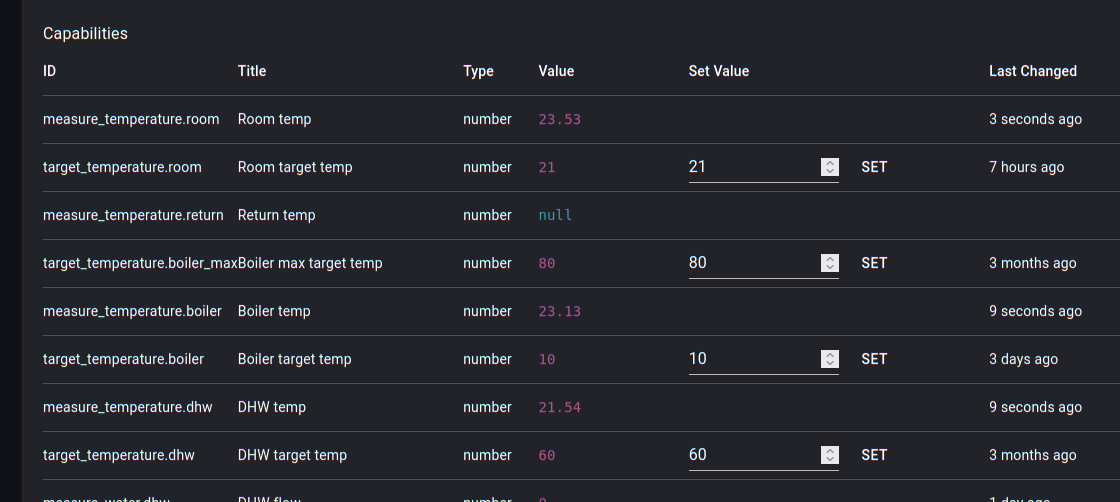Screen dimensions: 1120x502
Task: Focus the Room target temp set value field
Action: point(752,168)
